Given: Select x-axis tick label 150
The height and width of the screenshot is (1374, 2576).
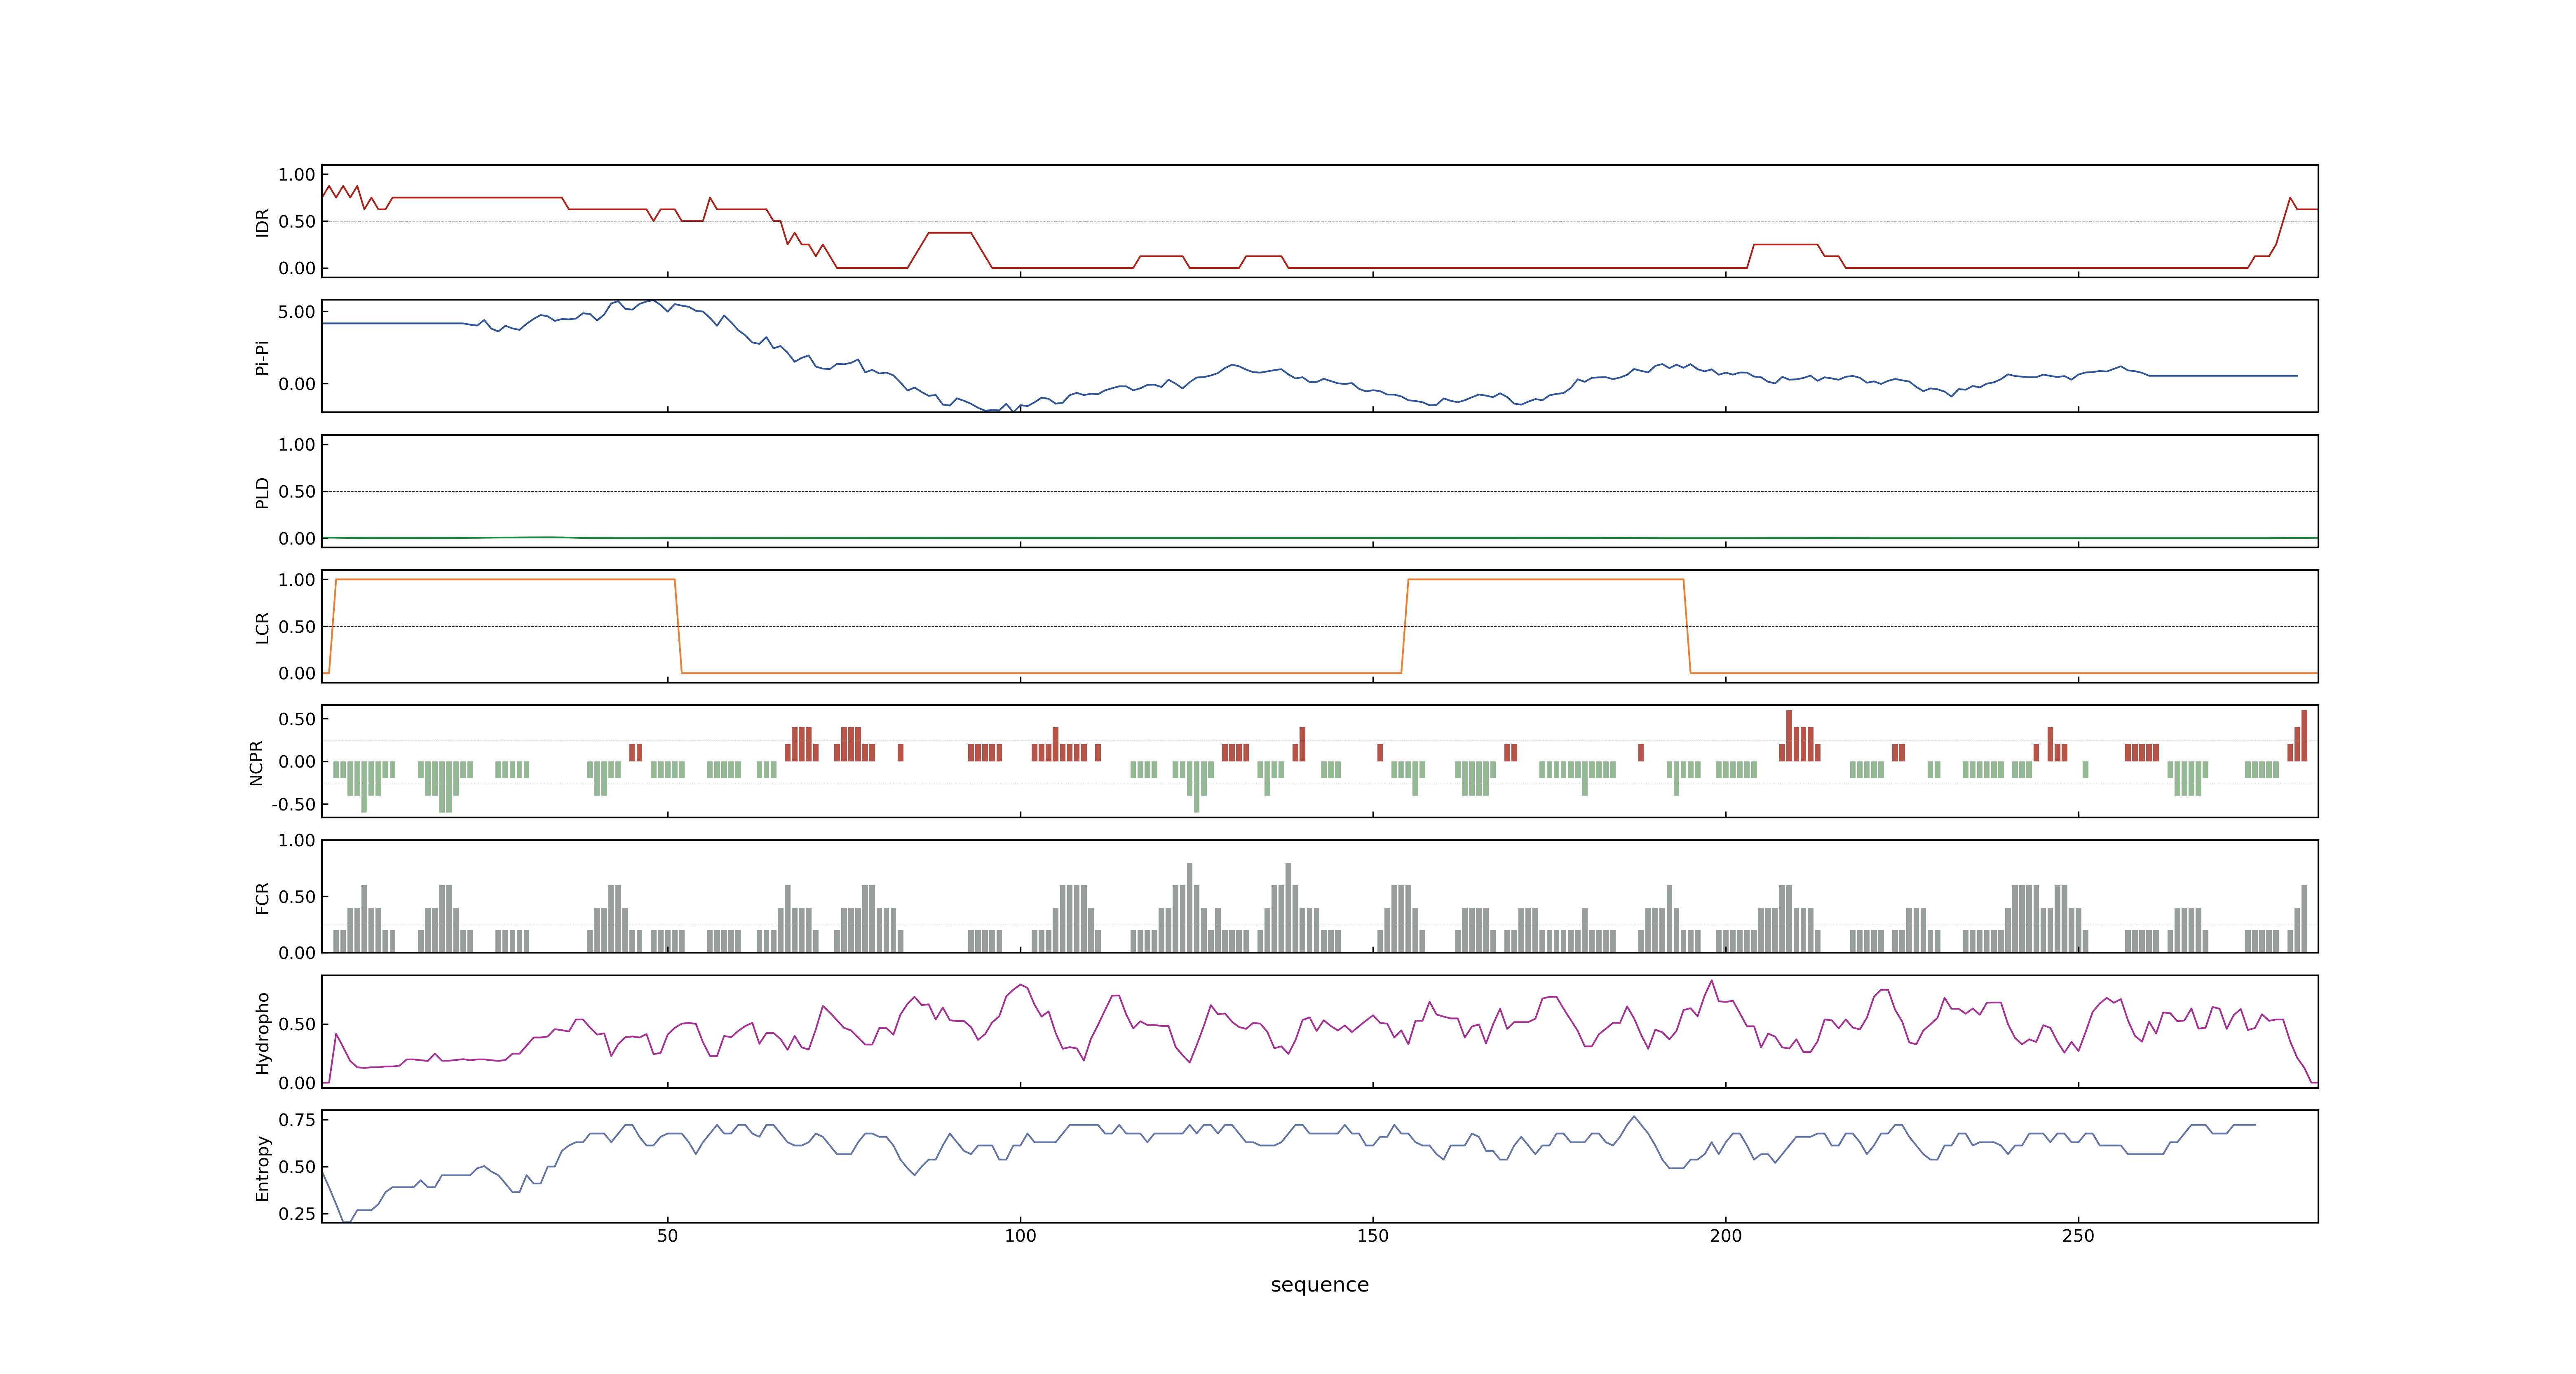Looking at the screenshot, I should 1372,1236.
